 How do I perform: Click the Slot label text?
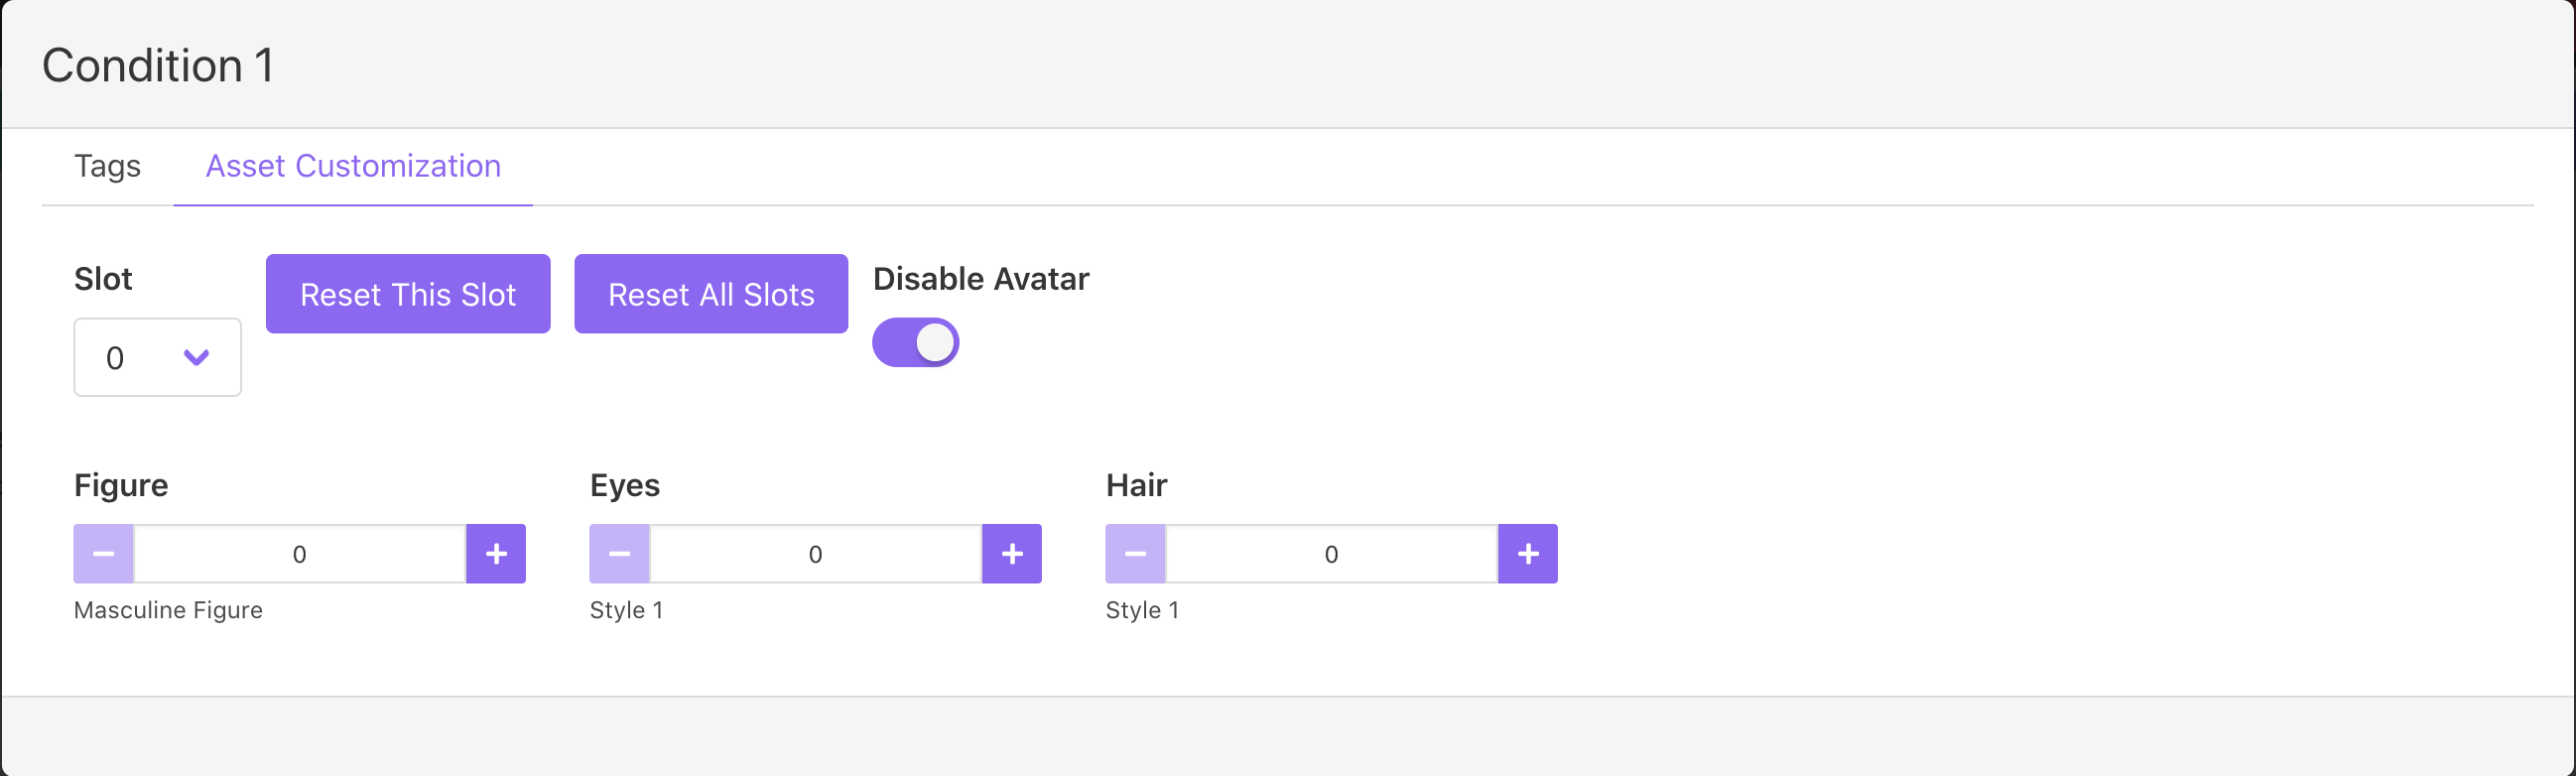pos(103,279)
